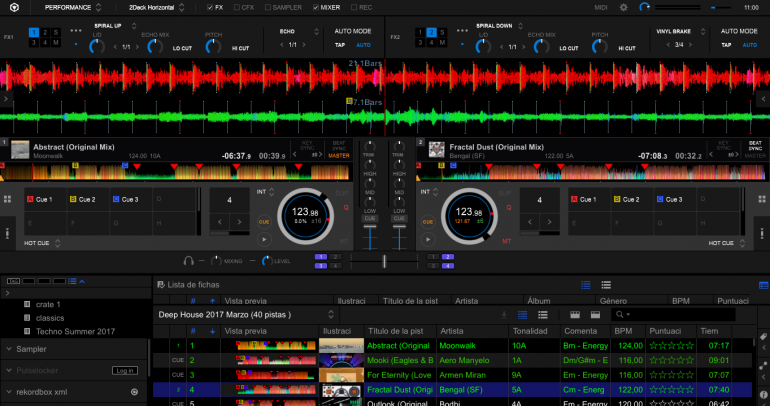Trigger hot cue B Cue 2 on deck 1
770x406 pixels.
click(88, 199)
